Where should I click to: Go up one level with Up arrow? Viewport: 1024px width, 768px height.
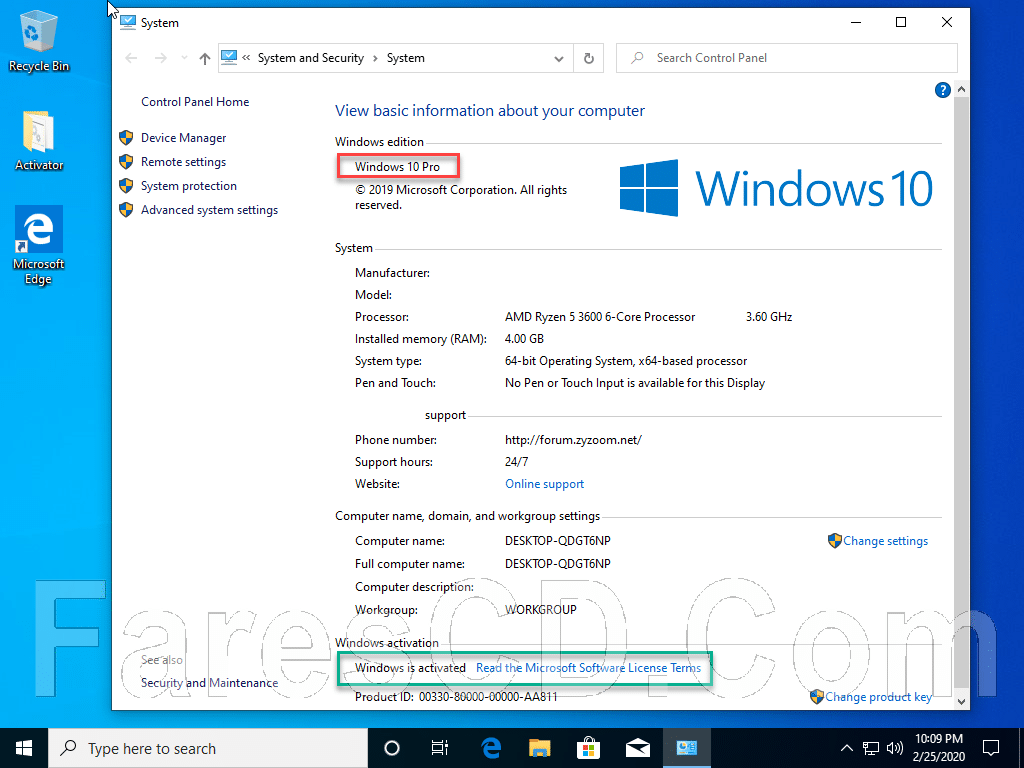205,58
